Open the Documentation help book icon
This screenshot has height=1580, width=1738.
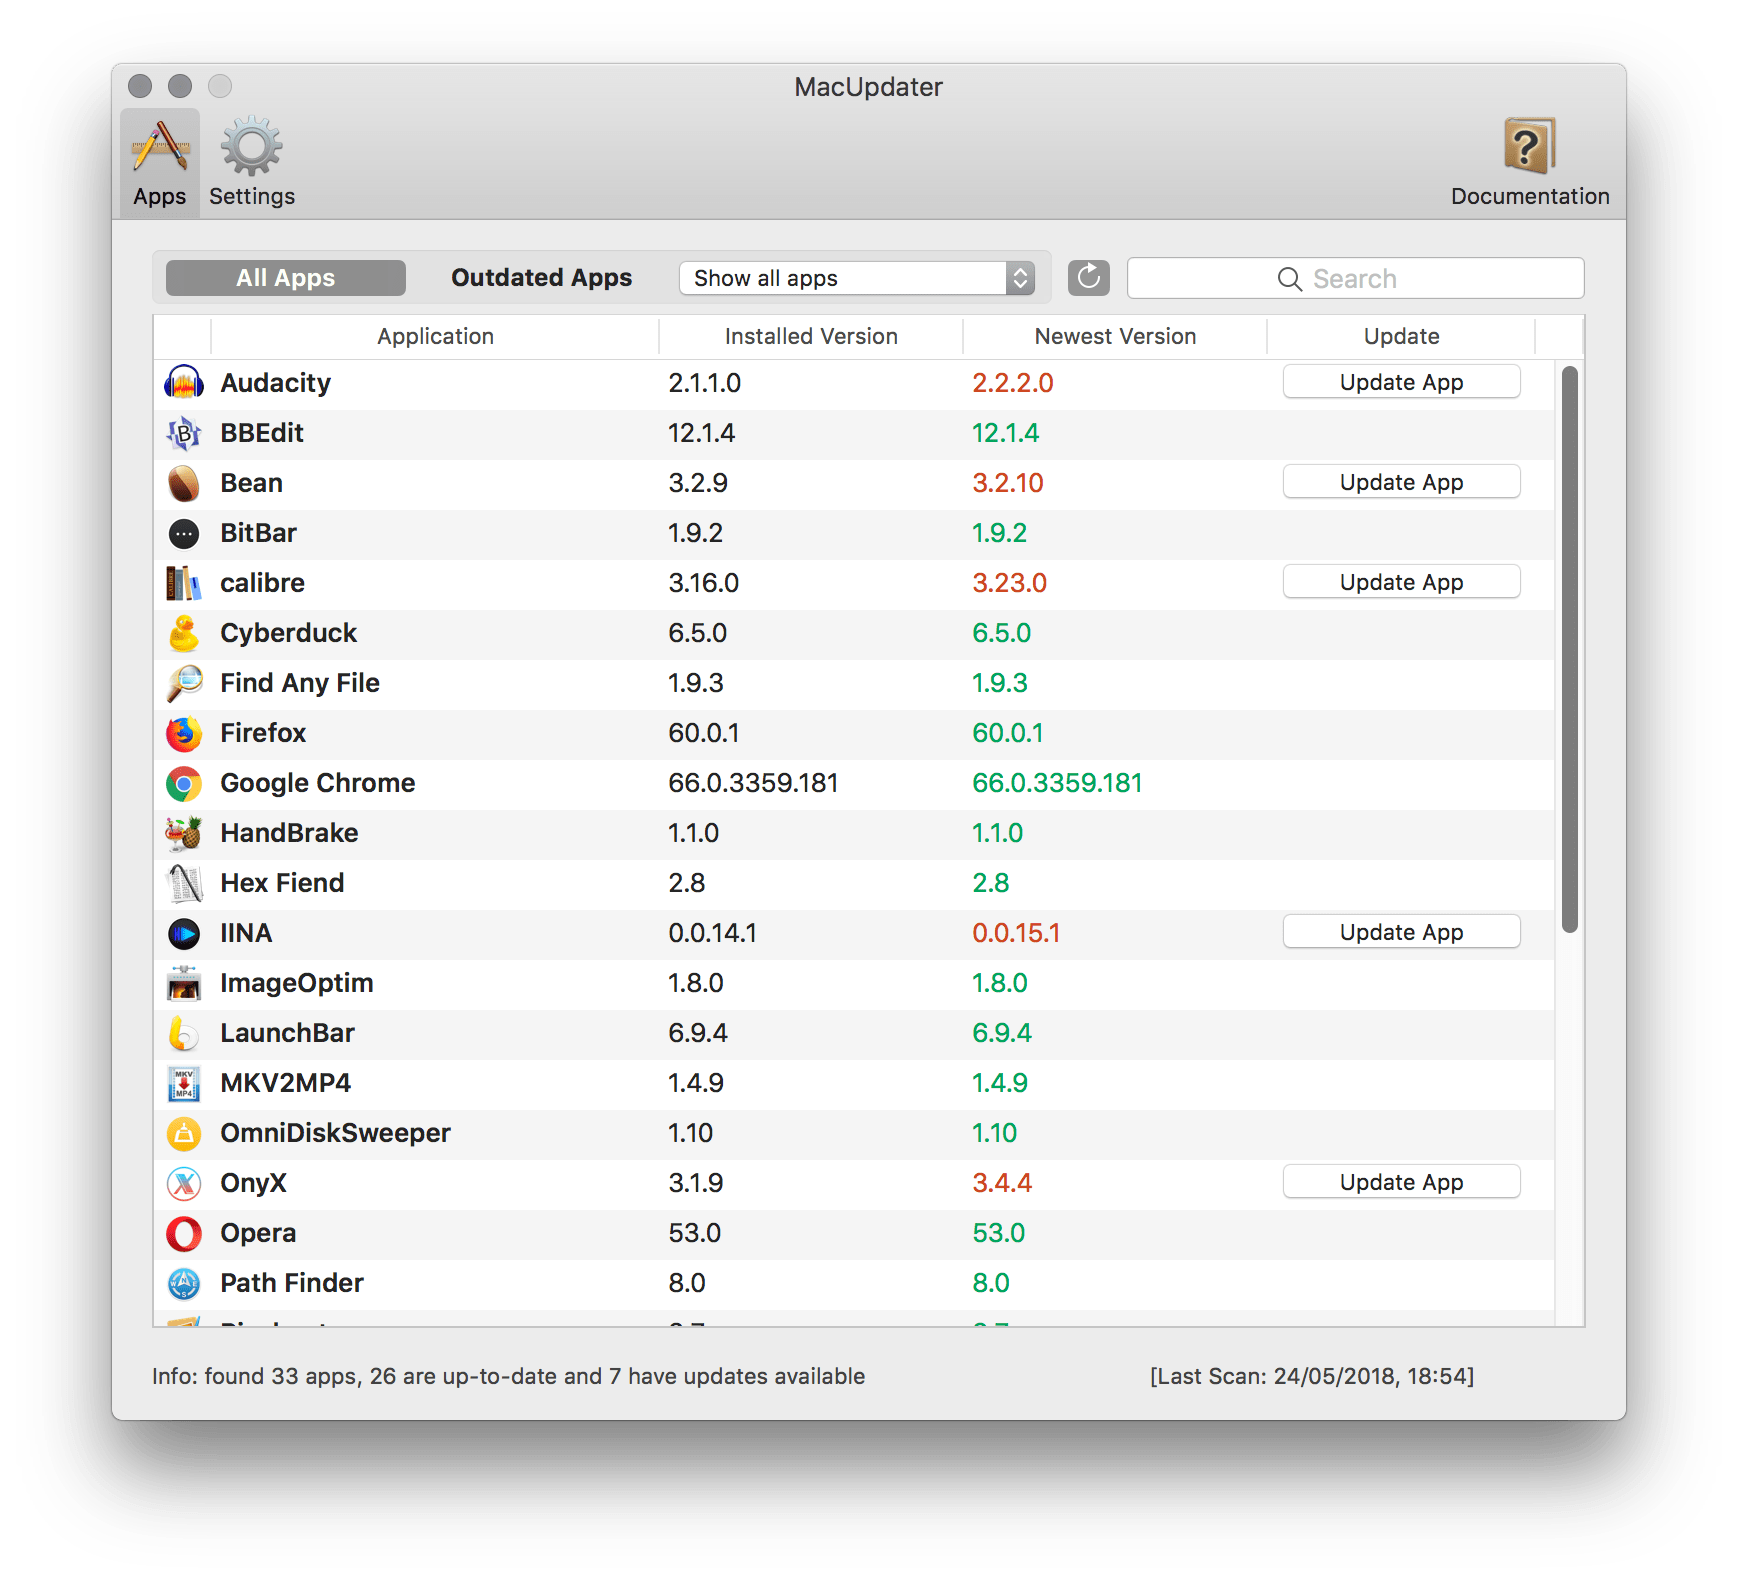pyautogui.click(x=1529, y=163)
